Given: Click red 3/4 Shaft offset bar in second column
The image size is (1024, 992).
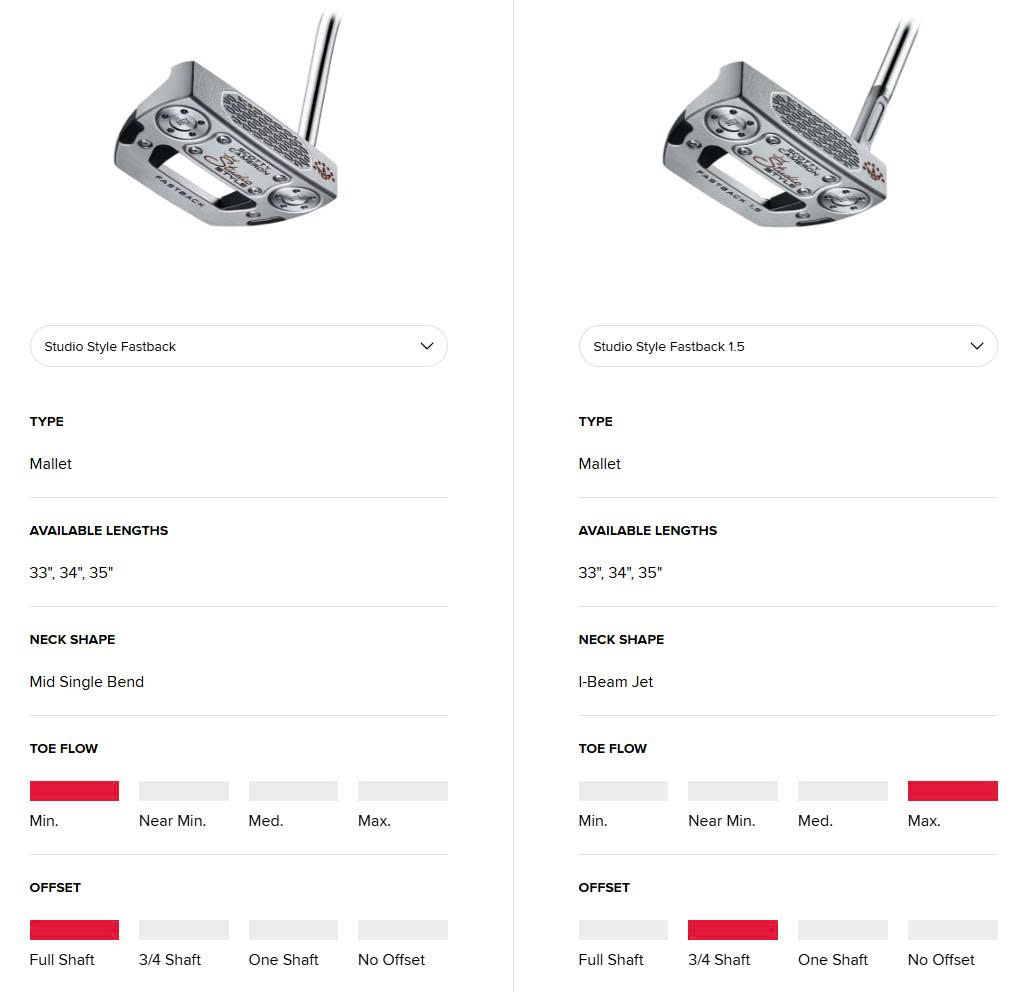Looking at the screenshot, I should 732,930.
